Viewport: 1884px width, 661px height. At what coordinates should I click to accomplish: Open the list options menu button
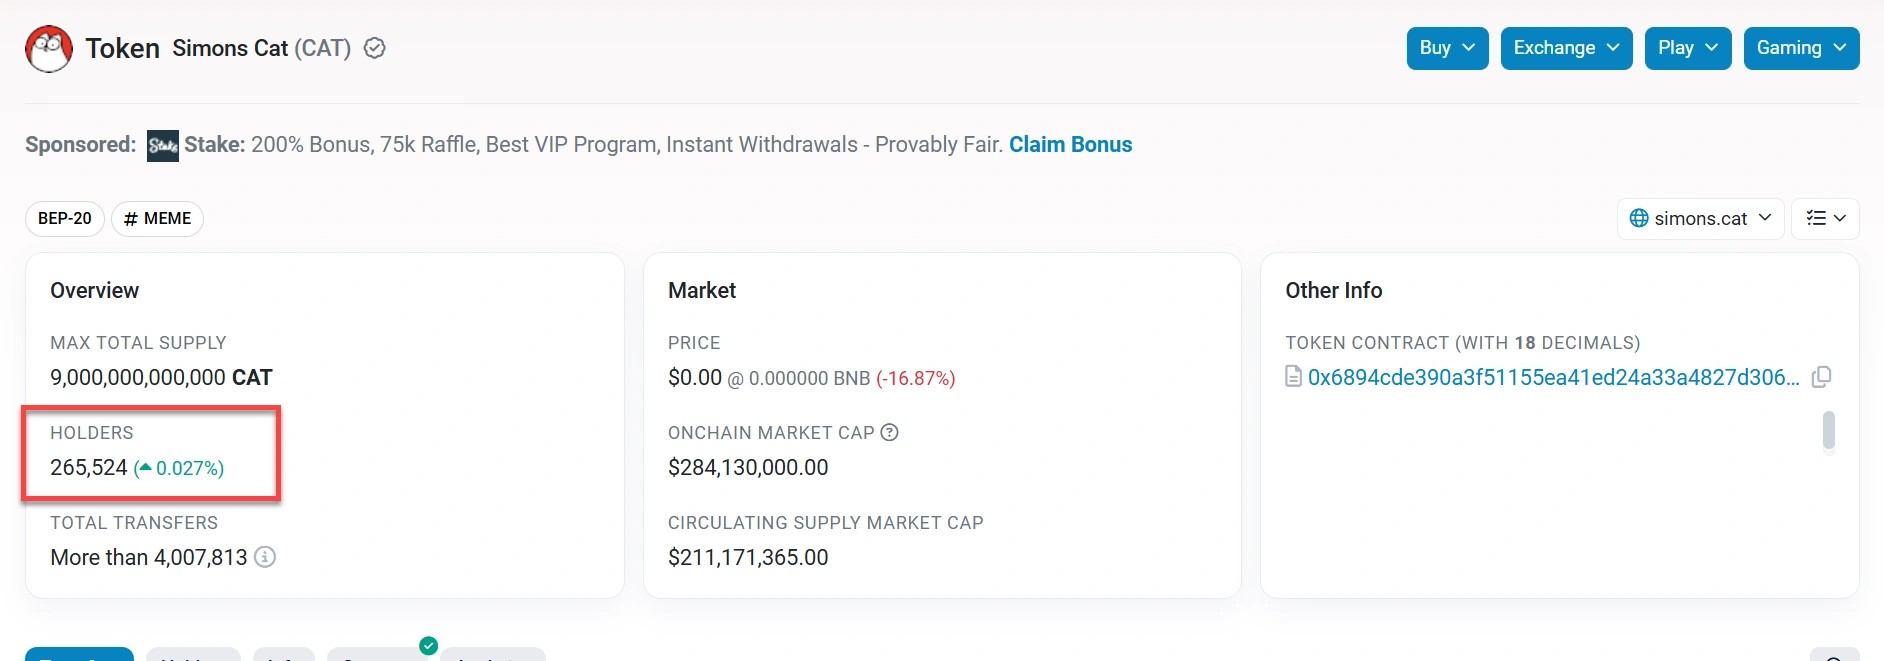point(1825,218)
